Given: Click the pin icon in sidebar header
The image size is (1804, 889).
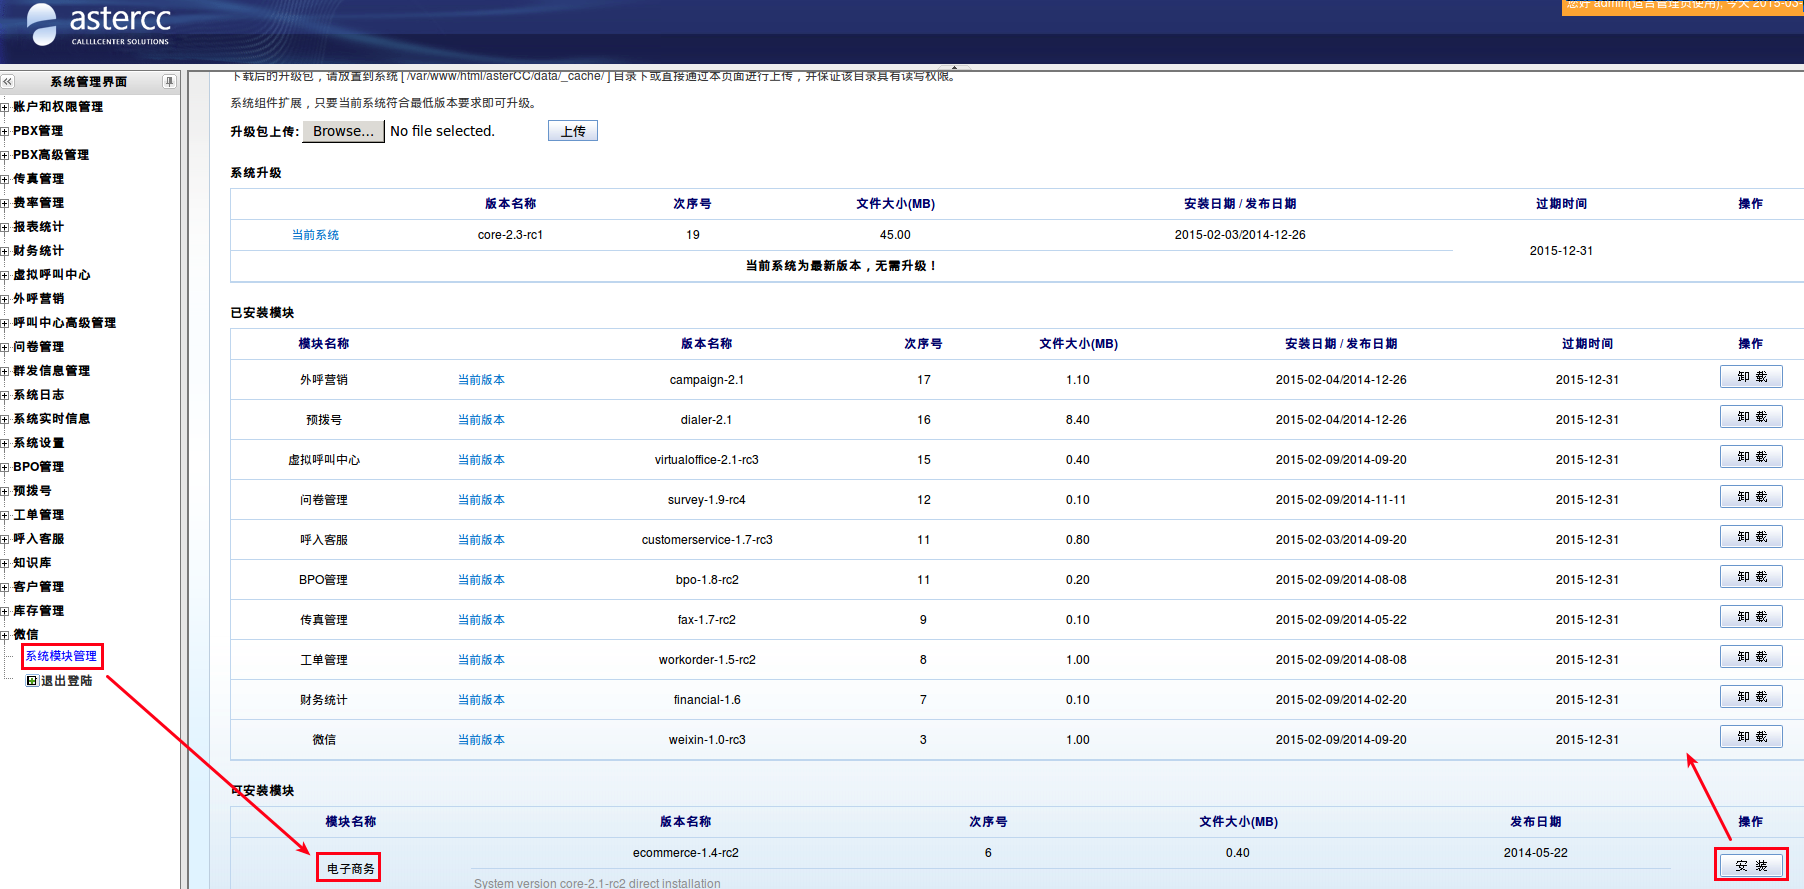Looking at the screenshot, I should coord(169,82).
